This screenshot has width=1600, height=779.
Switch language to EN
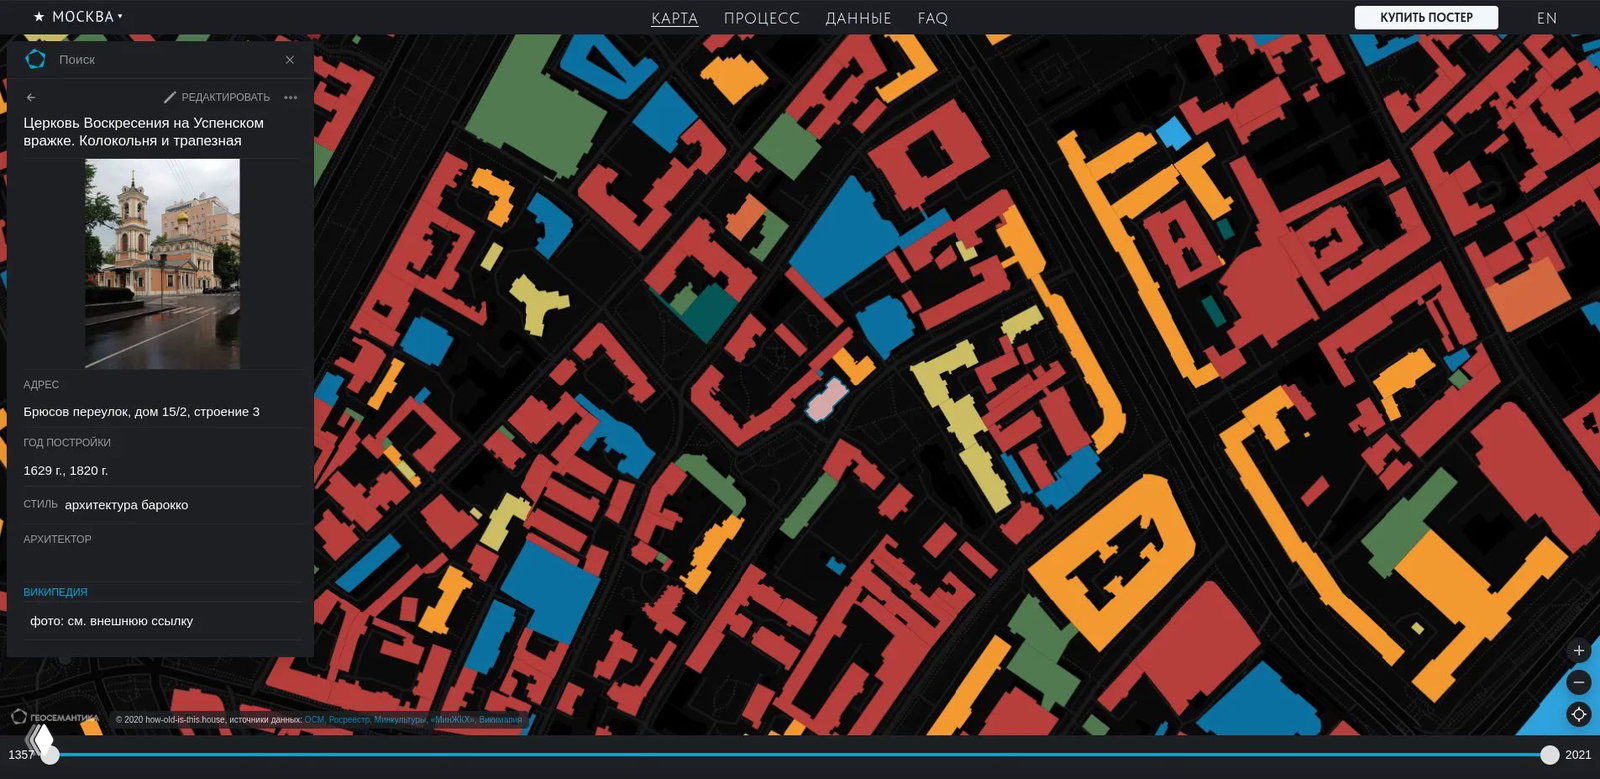point(1546,18)
